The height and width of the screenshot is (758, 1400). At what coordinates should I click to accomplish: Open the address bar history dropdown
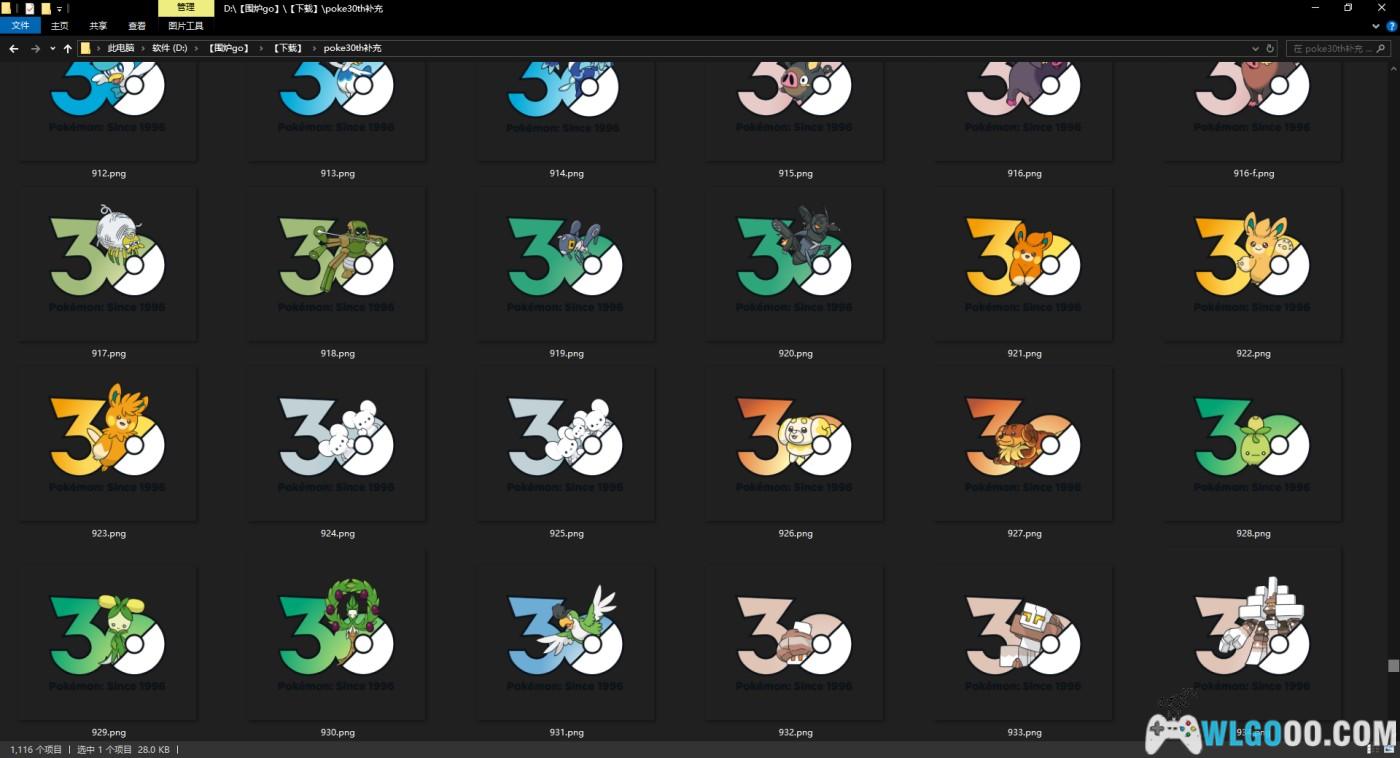pos(1256,48)
